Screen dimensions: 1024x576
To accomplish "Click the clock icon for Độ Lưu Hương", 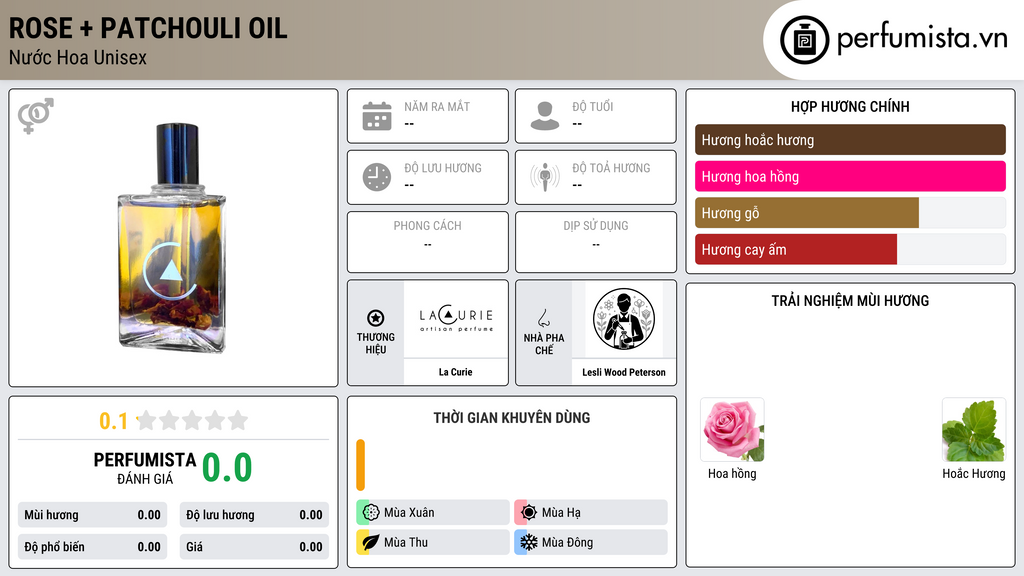I will click(377, 177).
